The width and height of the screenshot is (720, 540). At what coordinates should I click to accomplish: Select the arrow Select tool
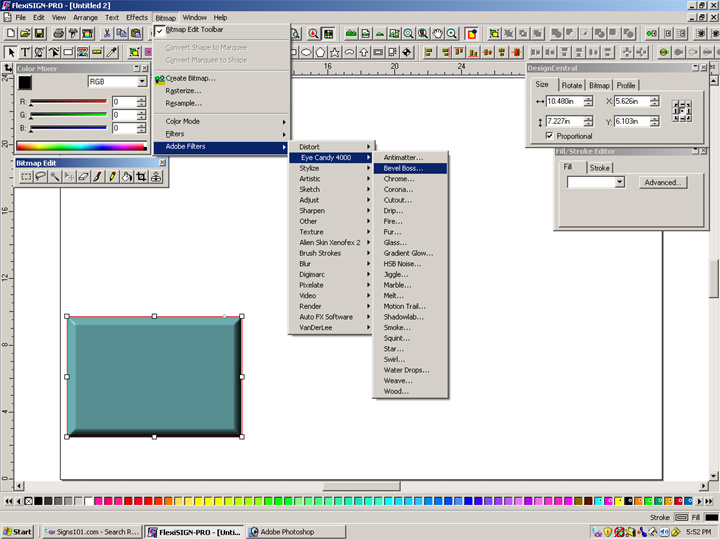point(11,52)
